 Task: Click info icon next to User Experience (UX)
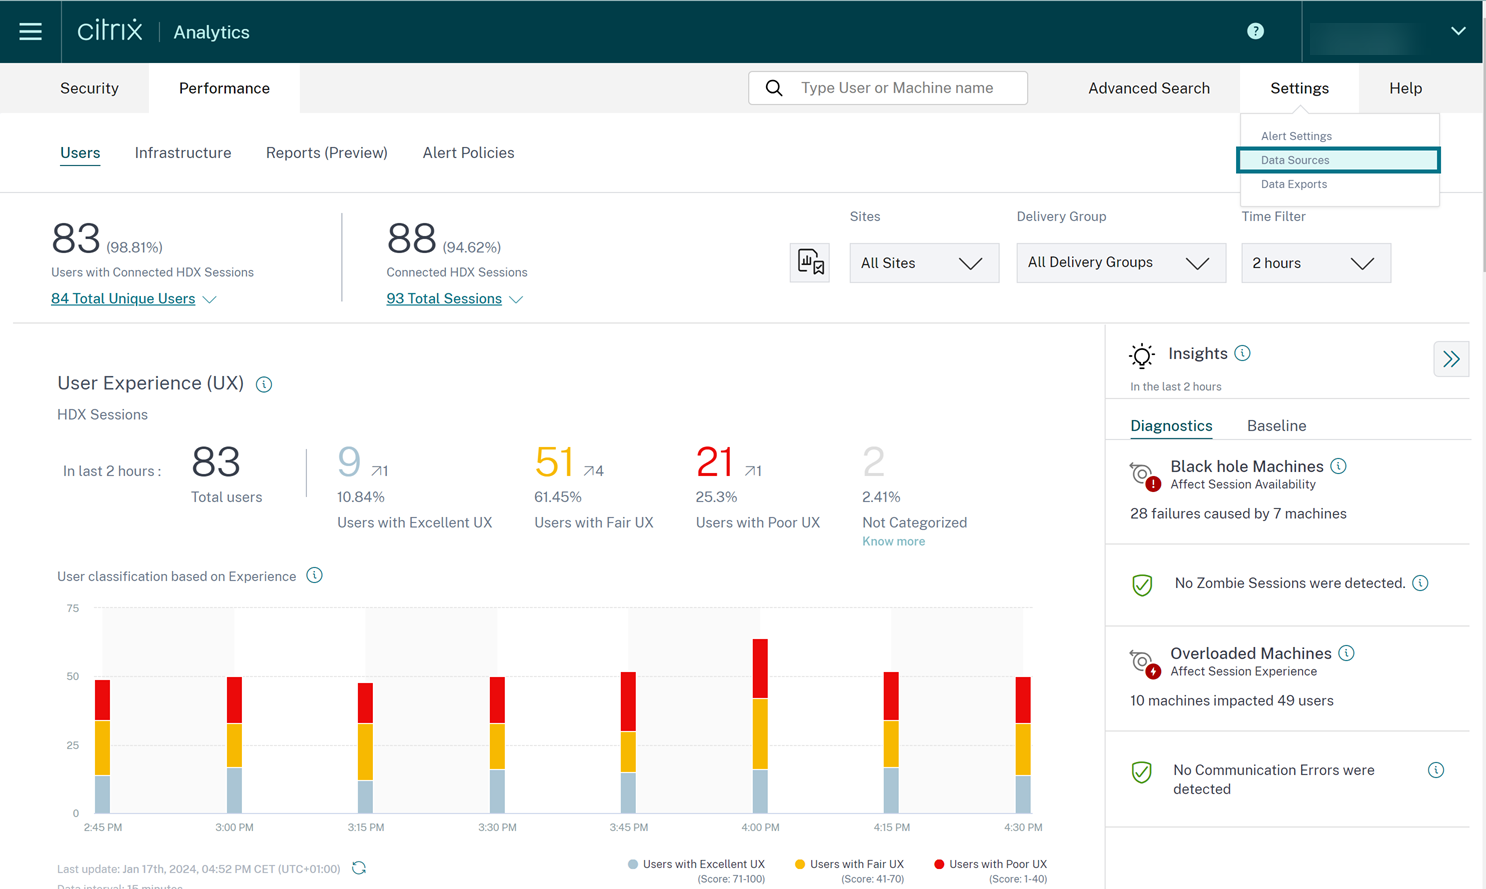(264, 385)
